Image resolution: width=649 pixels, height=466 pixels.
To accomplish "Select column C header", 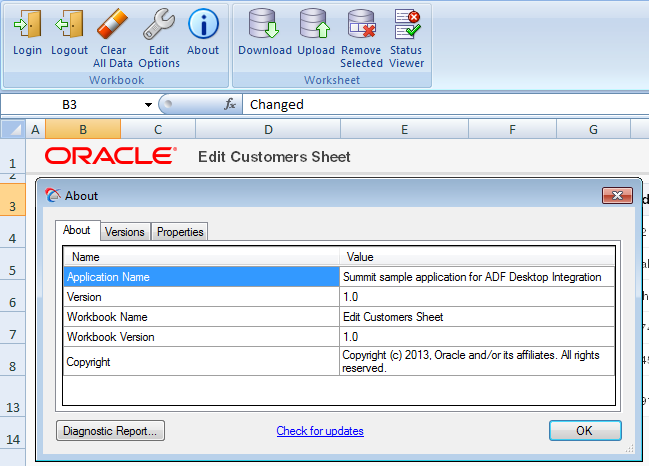I will point(158,130).
